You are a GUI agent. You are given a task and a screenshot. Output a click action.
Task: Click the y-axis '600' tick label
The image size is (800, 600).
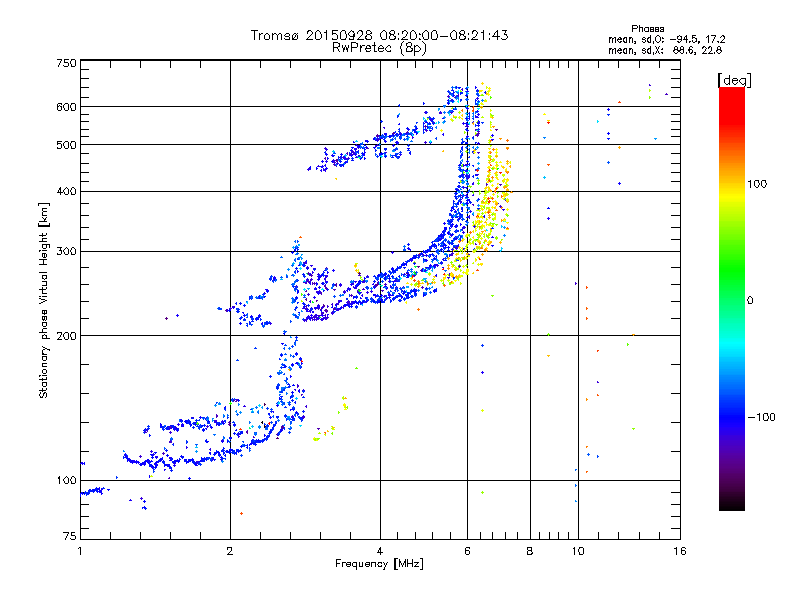66,107
